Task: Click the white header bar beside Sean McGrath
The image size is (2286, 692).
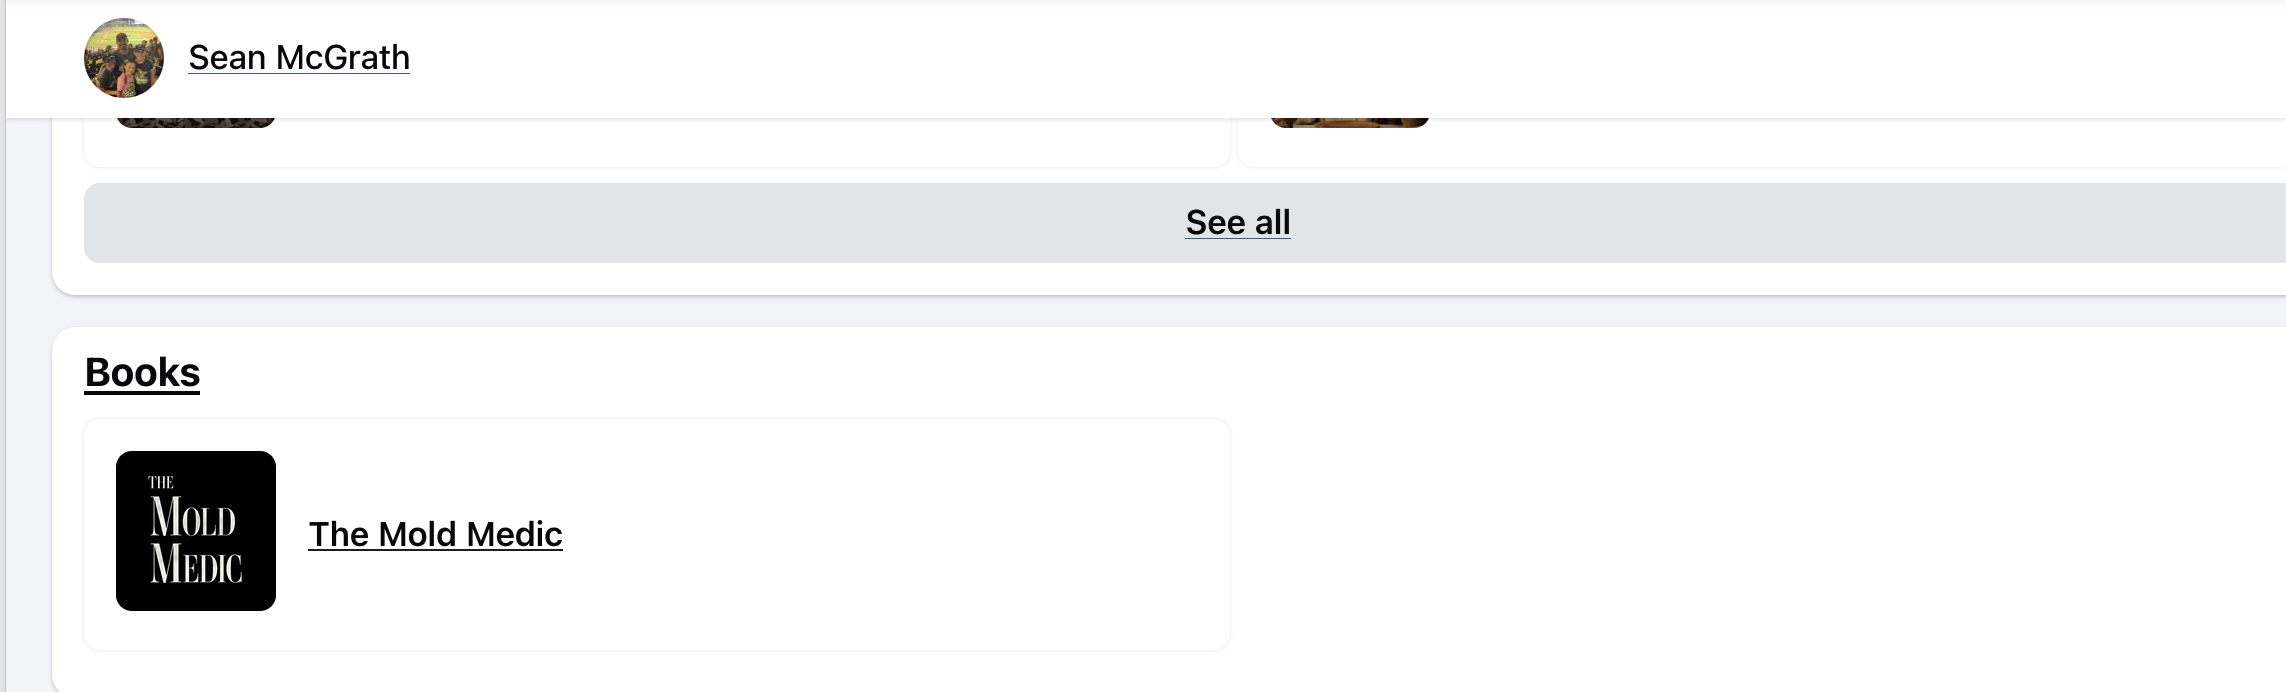Action: tap(1200, 58)
